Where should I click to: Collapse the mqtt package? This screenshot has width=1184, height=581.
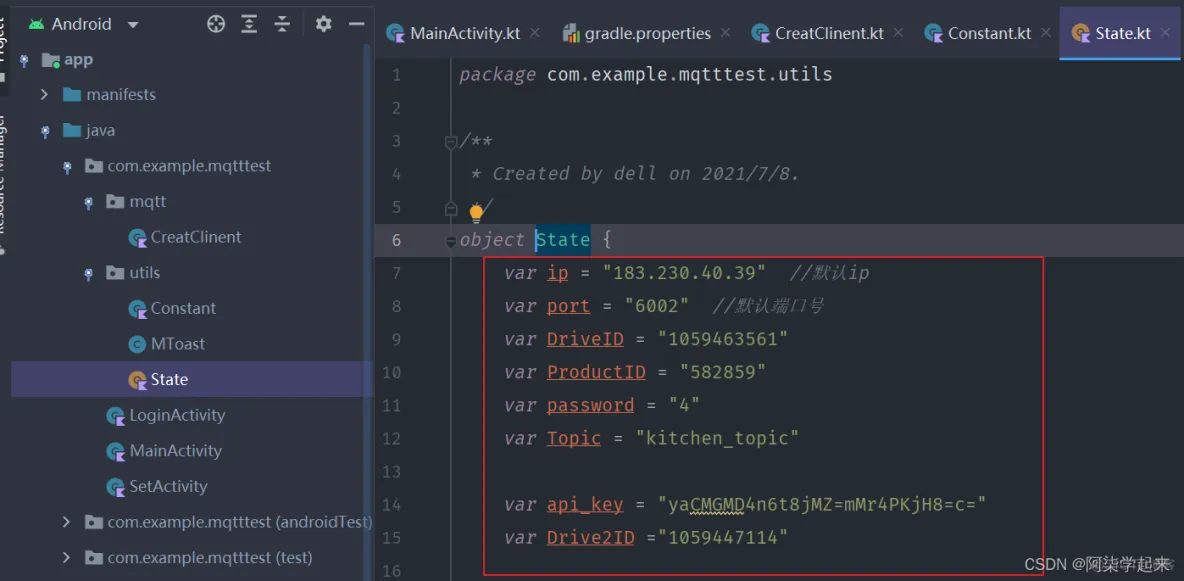(x=88, y=202)
